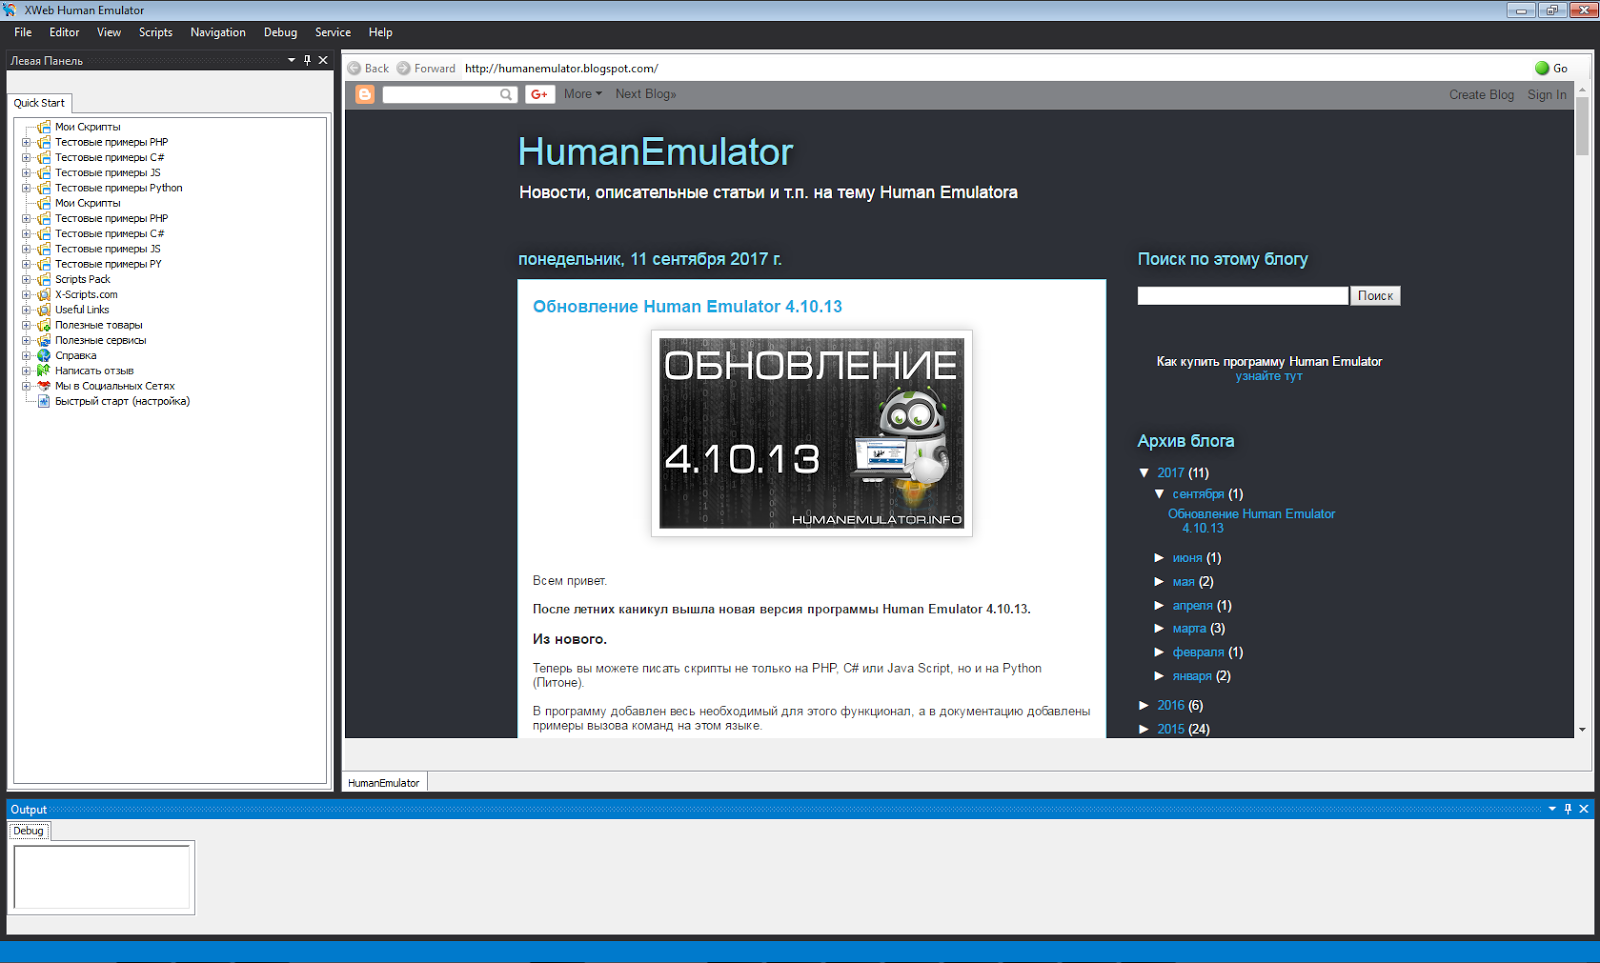Click the X-Scripts.com tree icon
The image size is (1600, 963).
point(44,294)
